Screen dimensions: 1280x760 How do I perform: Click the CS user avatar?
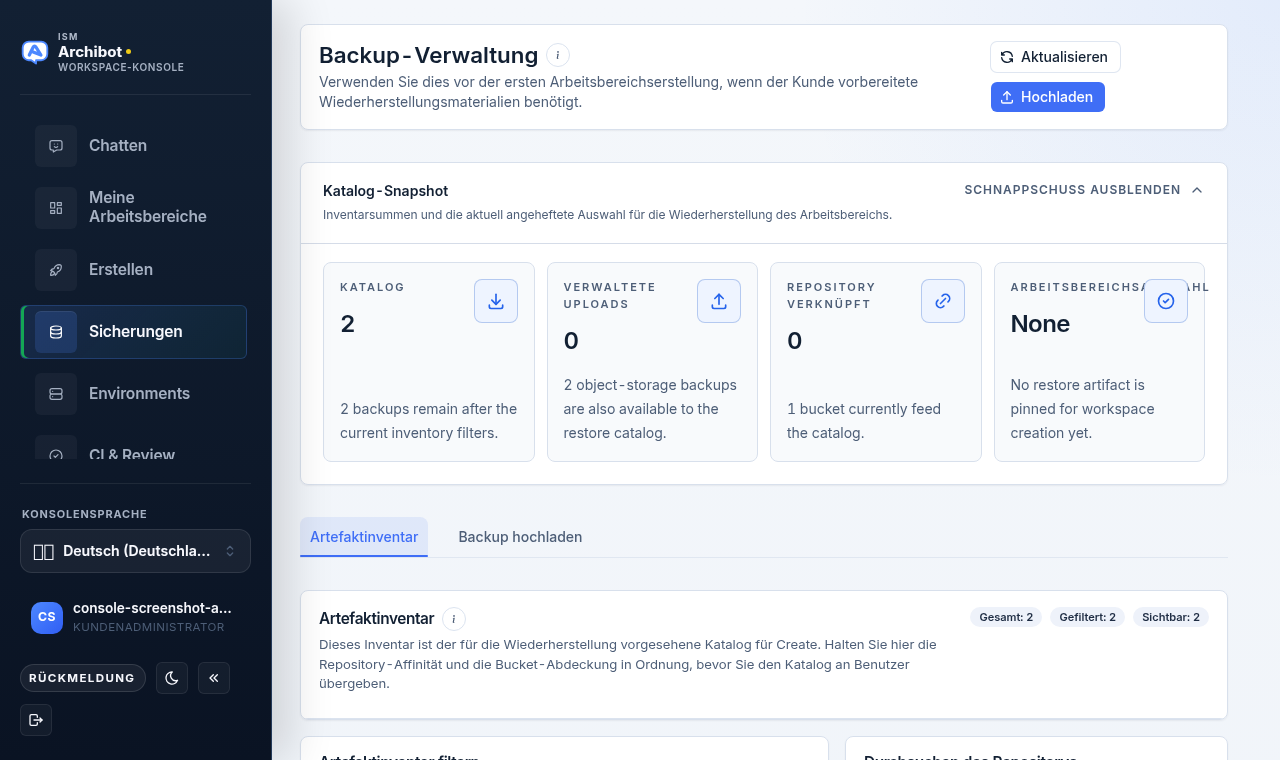pos(47,617)
